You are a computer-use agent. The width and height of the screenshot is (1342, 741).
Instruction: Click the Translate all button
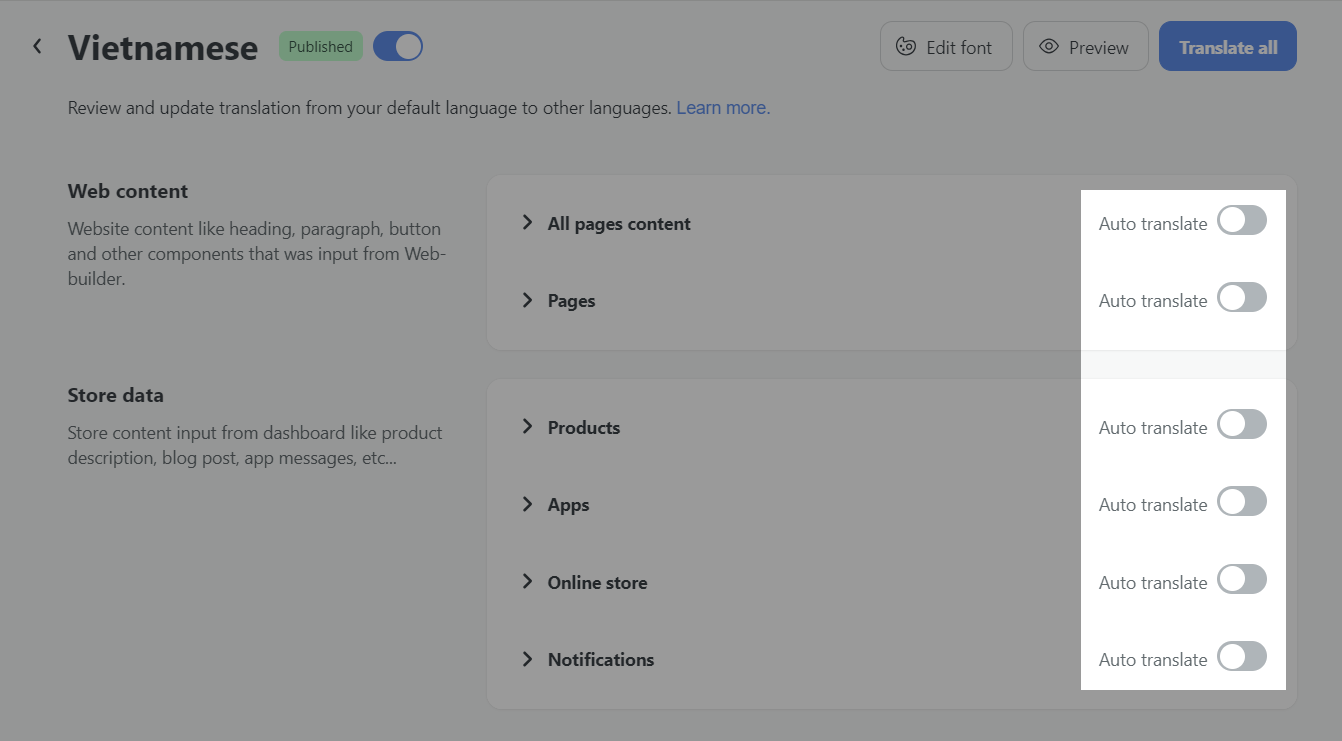[x=1228, y=46]
